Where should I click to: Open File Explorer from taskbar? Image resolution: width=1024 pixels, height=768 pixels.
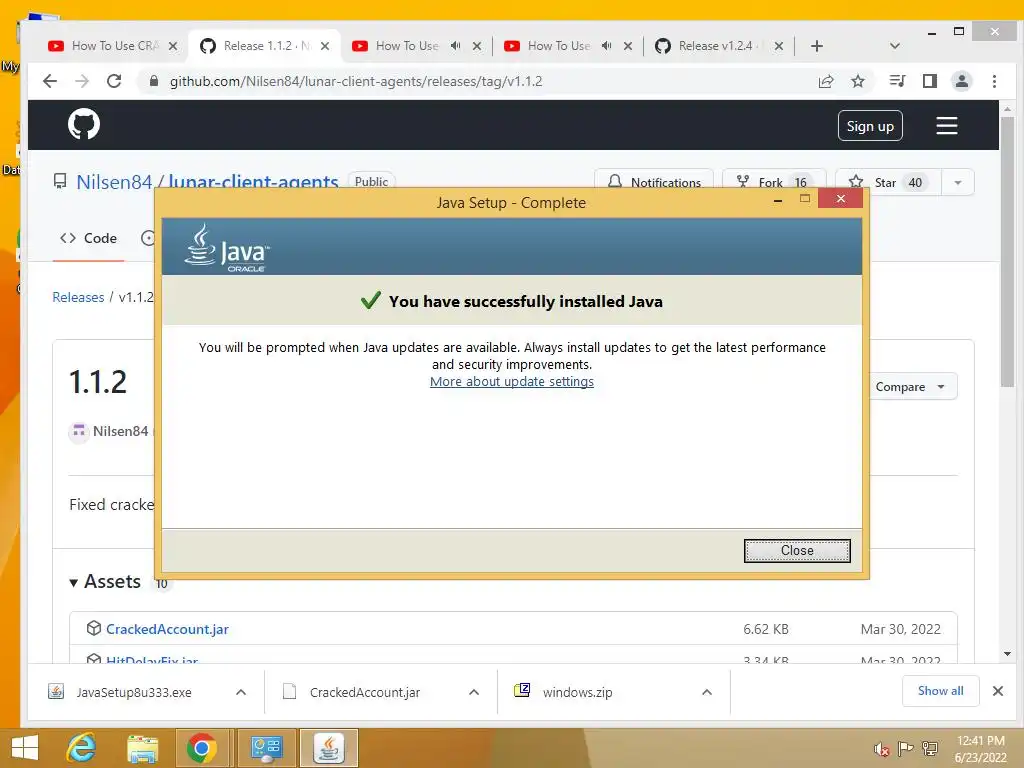pyautogui.click(x=142, y=749)
